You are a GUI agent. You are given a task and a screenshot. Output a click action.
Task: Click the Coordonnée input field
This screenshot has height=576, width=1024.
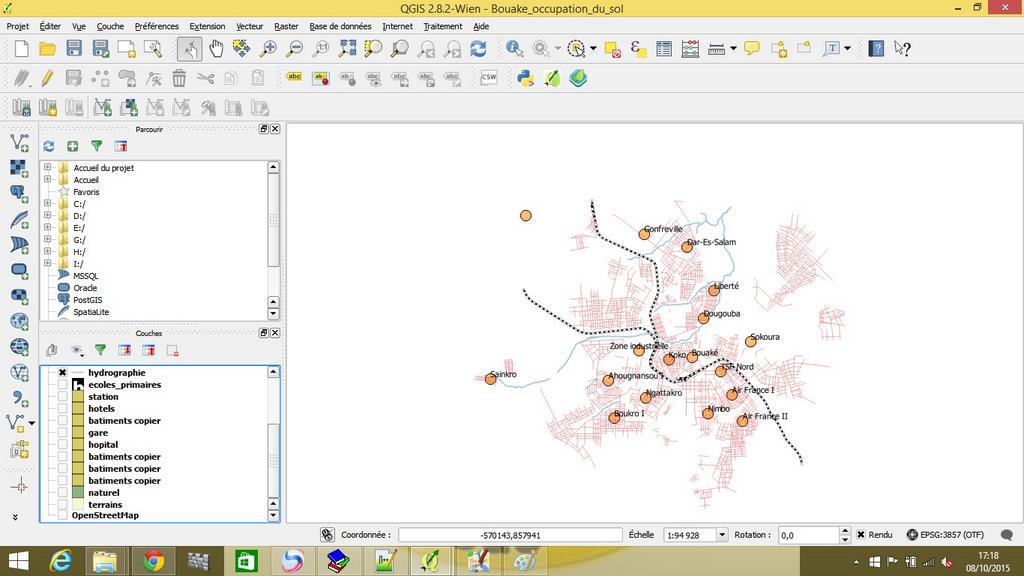(x=510, y=535)
